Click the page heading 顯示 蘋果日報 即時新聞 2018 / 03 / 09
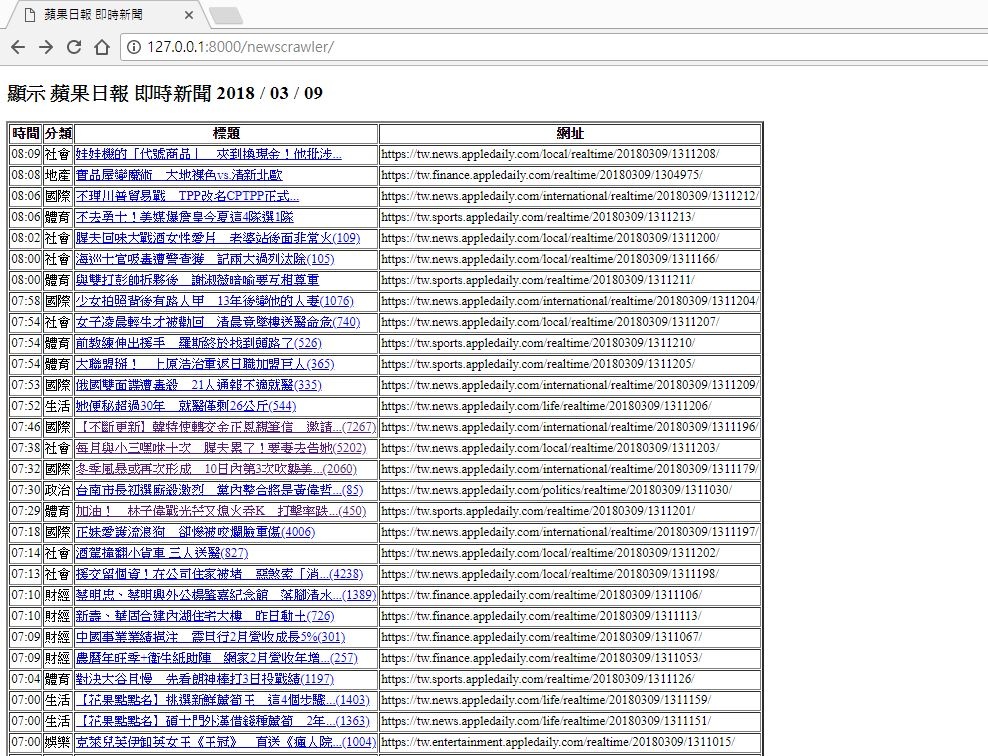 pos(165,93)
